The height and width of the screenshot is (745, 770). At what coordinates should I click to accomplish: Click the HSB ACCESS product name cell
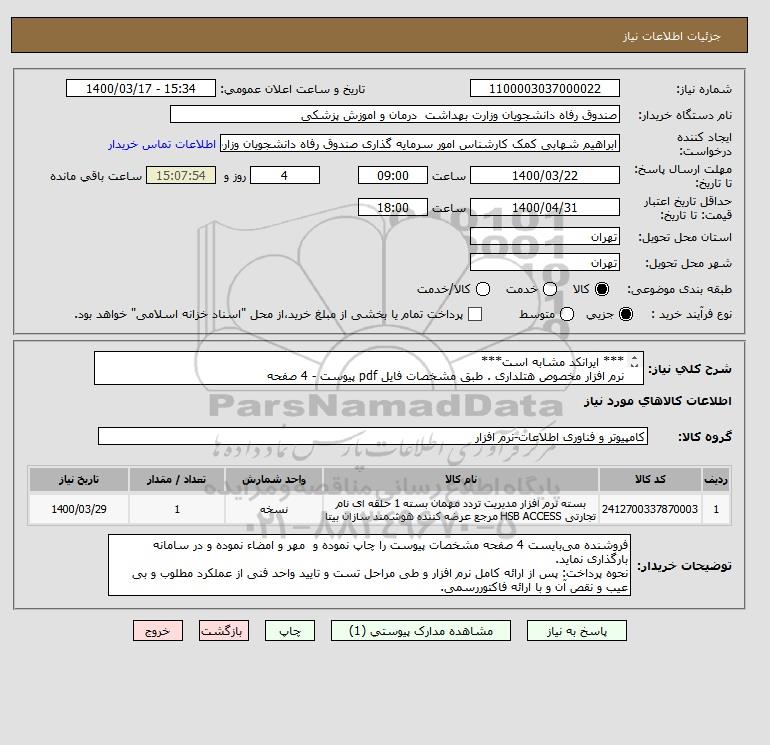point(461,509)
